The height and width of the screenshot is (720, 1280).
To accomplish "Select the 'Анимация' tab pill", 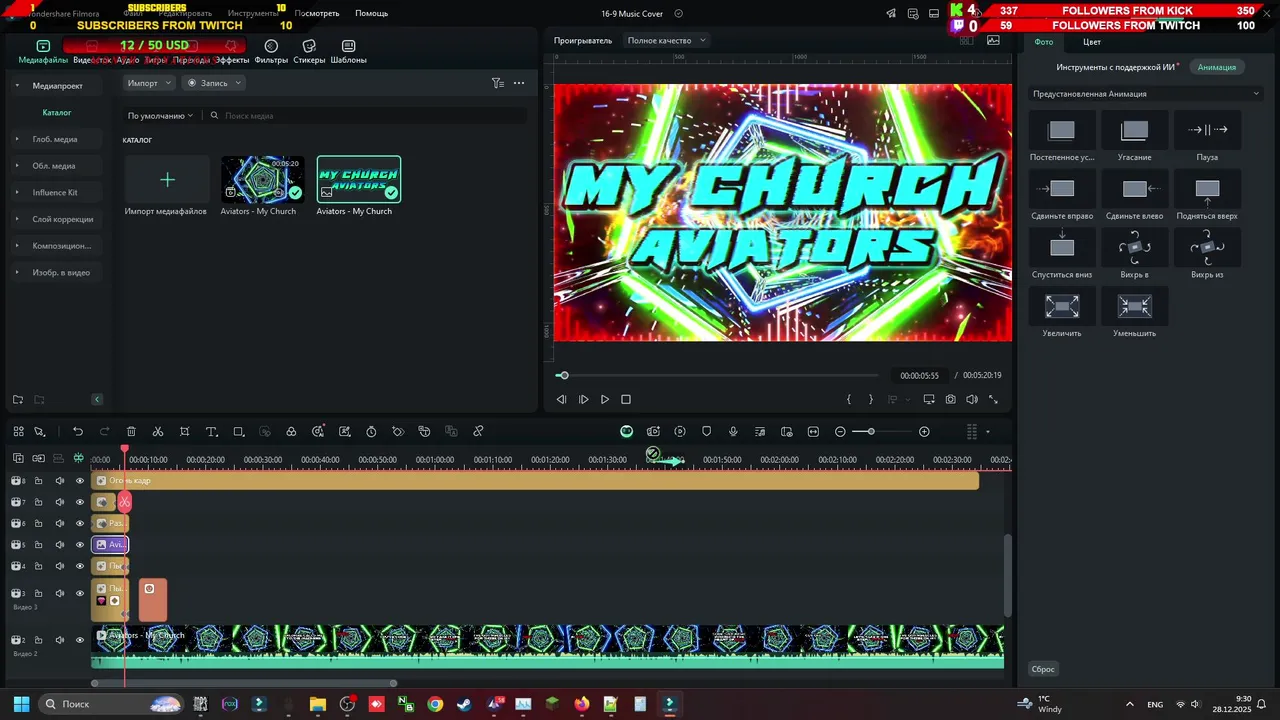I will (1217, 67).
